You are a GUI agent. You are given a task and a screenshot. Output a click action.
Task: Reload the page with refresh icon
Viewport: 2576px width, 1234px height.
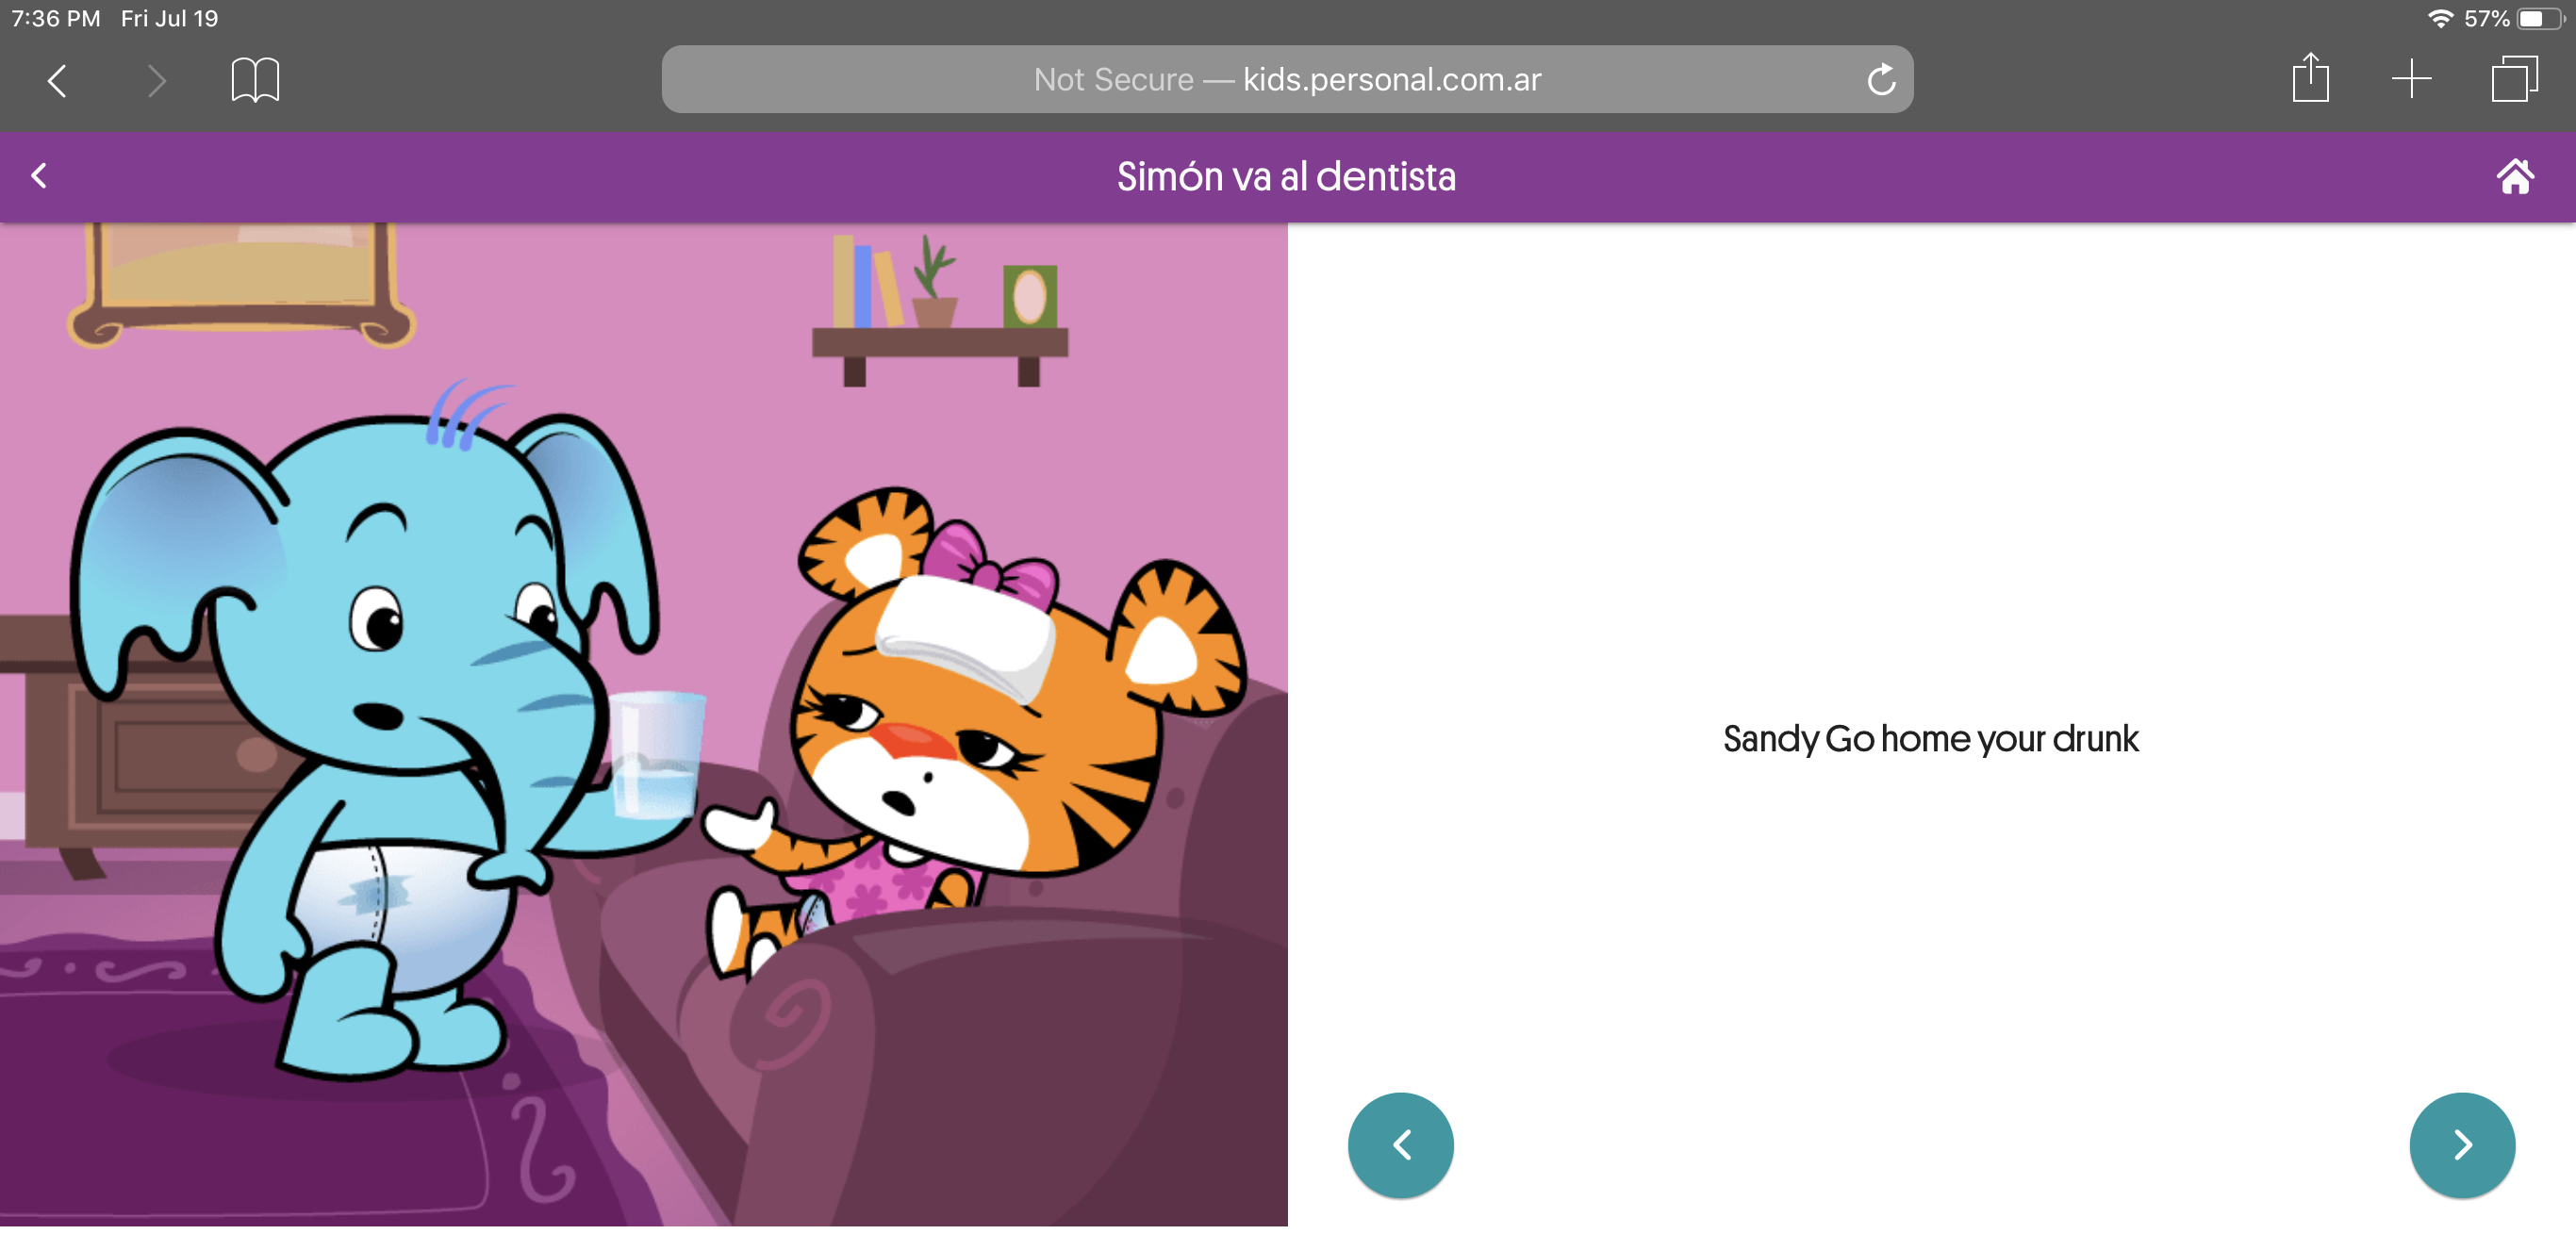pyautogui.click(x=1881, y=80)
